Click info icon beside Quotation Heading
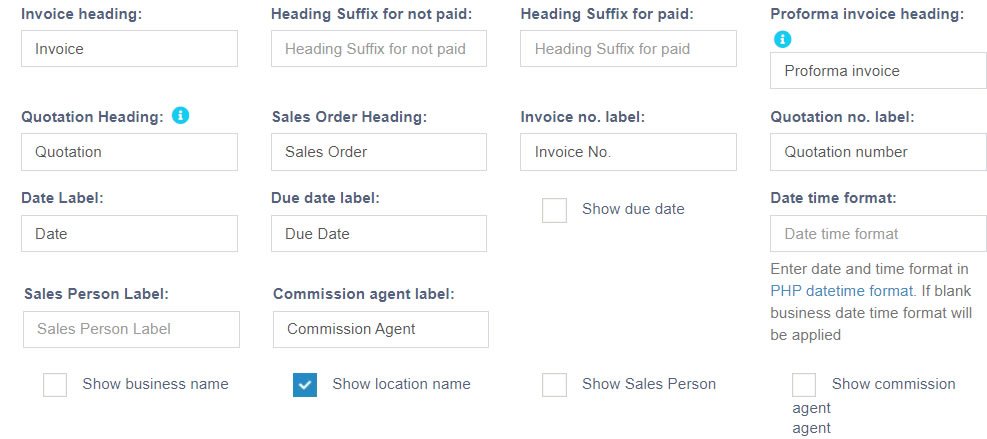987x439 pixels. [180, 116]
